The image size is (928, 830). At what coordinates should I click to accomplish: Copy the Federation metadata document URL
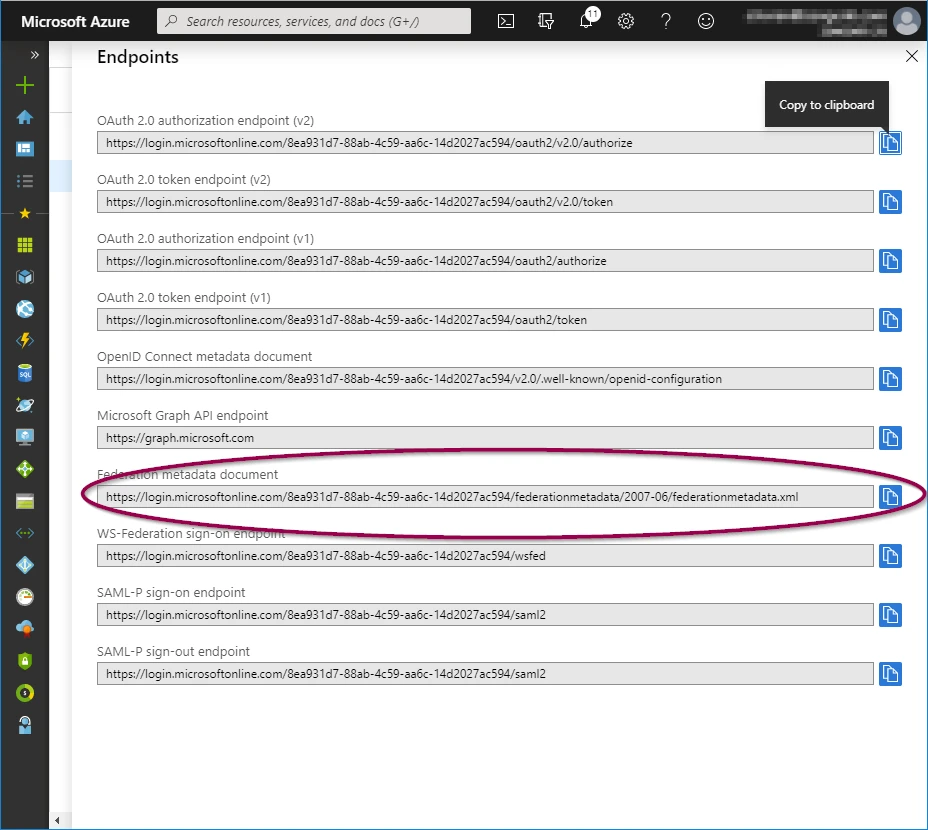[x=890, y=497]
